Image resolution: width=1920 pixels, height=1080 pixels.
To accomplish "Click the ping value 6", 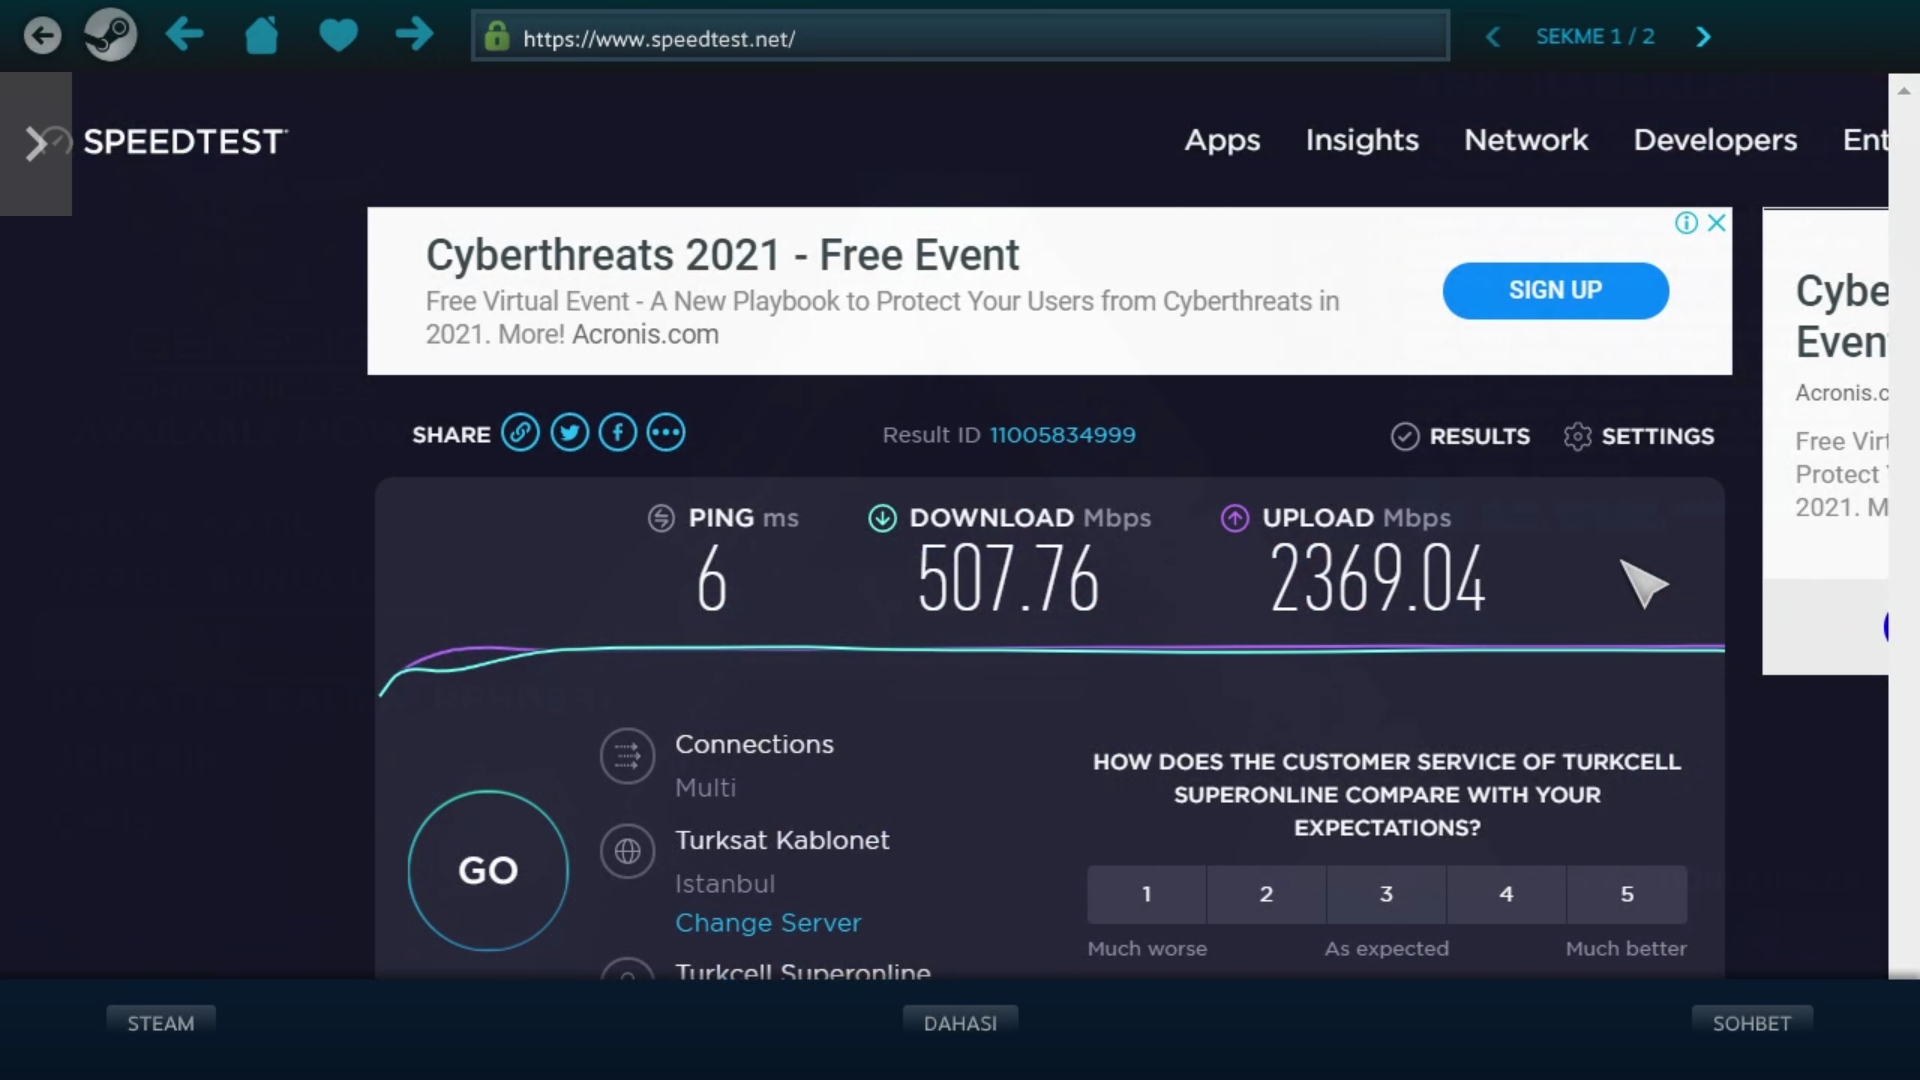I will pyautogui.click(x=712, y=580).
